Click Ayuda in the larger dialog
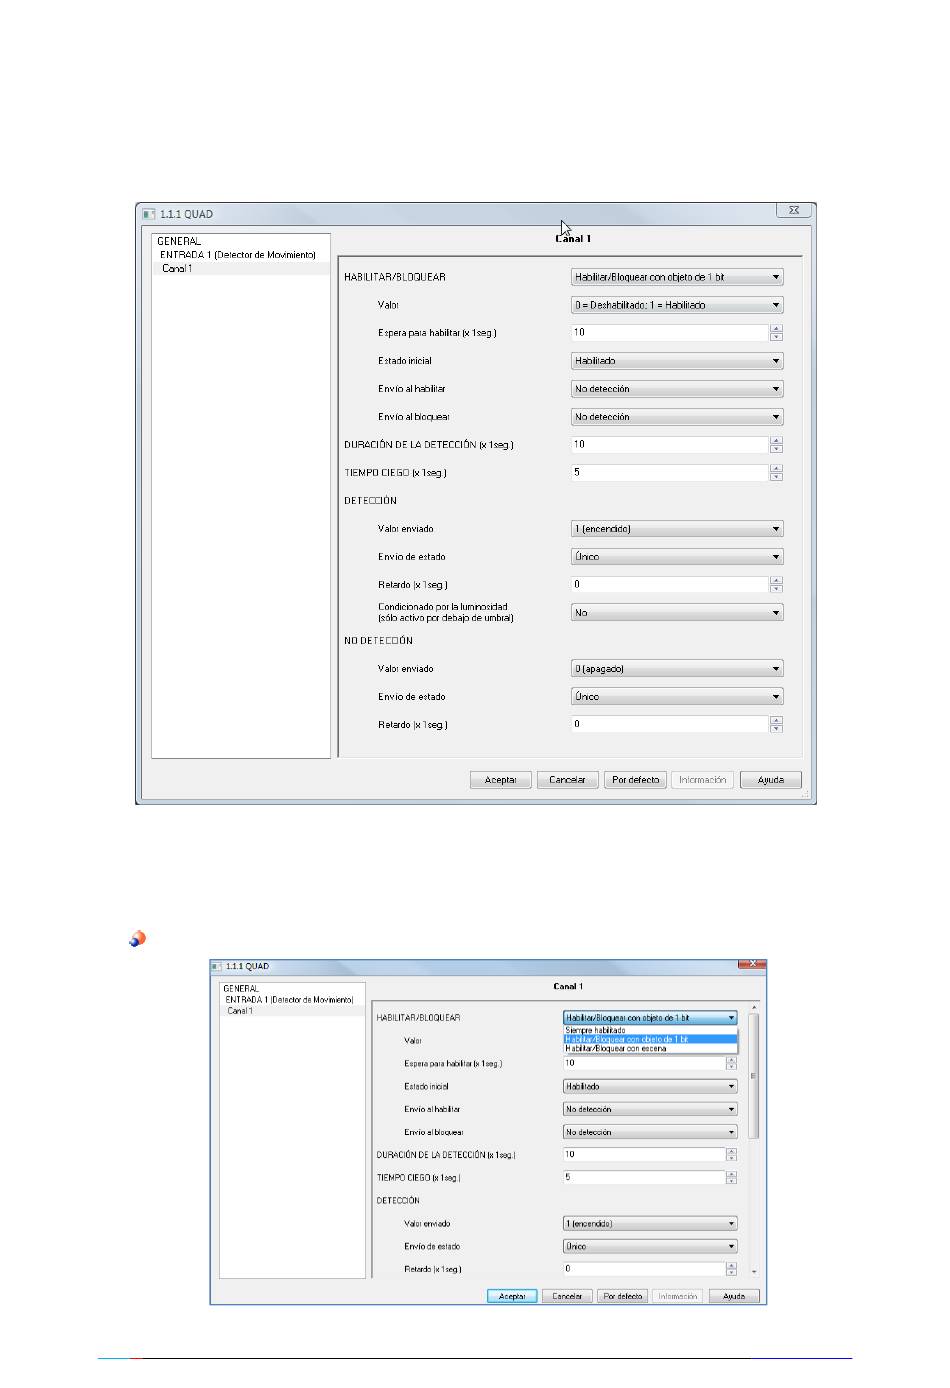This screenshot has height=1388, width=950. pos(771,780)
